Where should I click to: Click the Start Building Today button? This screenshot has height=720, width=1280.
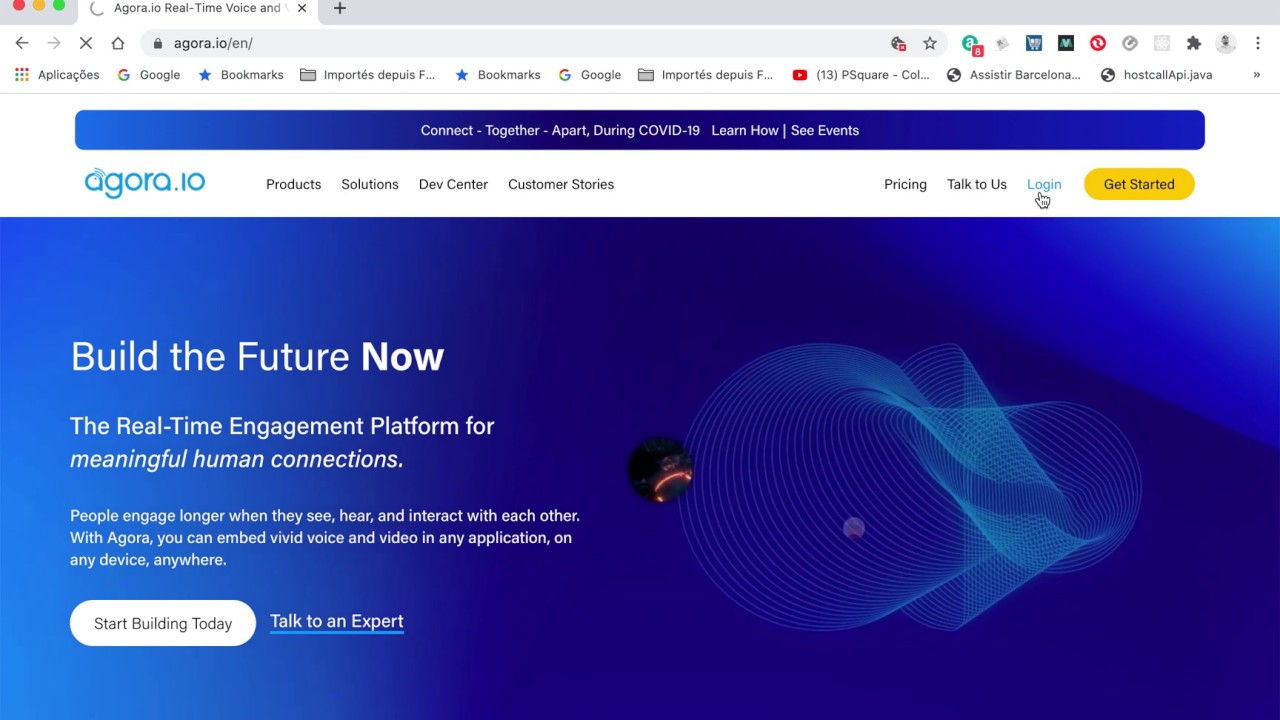[163, 623]
